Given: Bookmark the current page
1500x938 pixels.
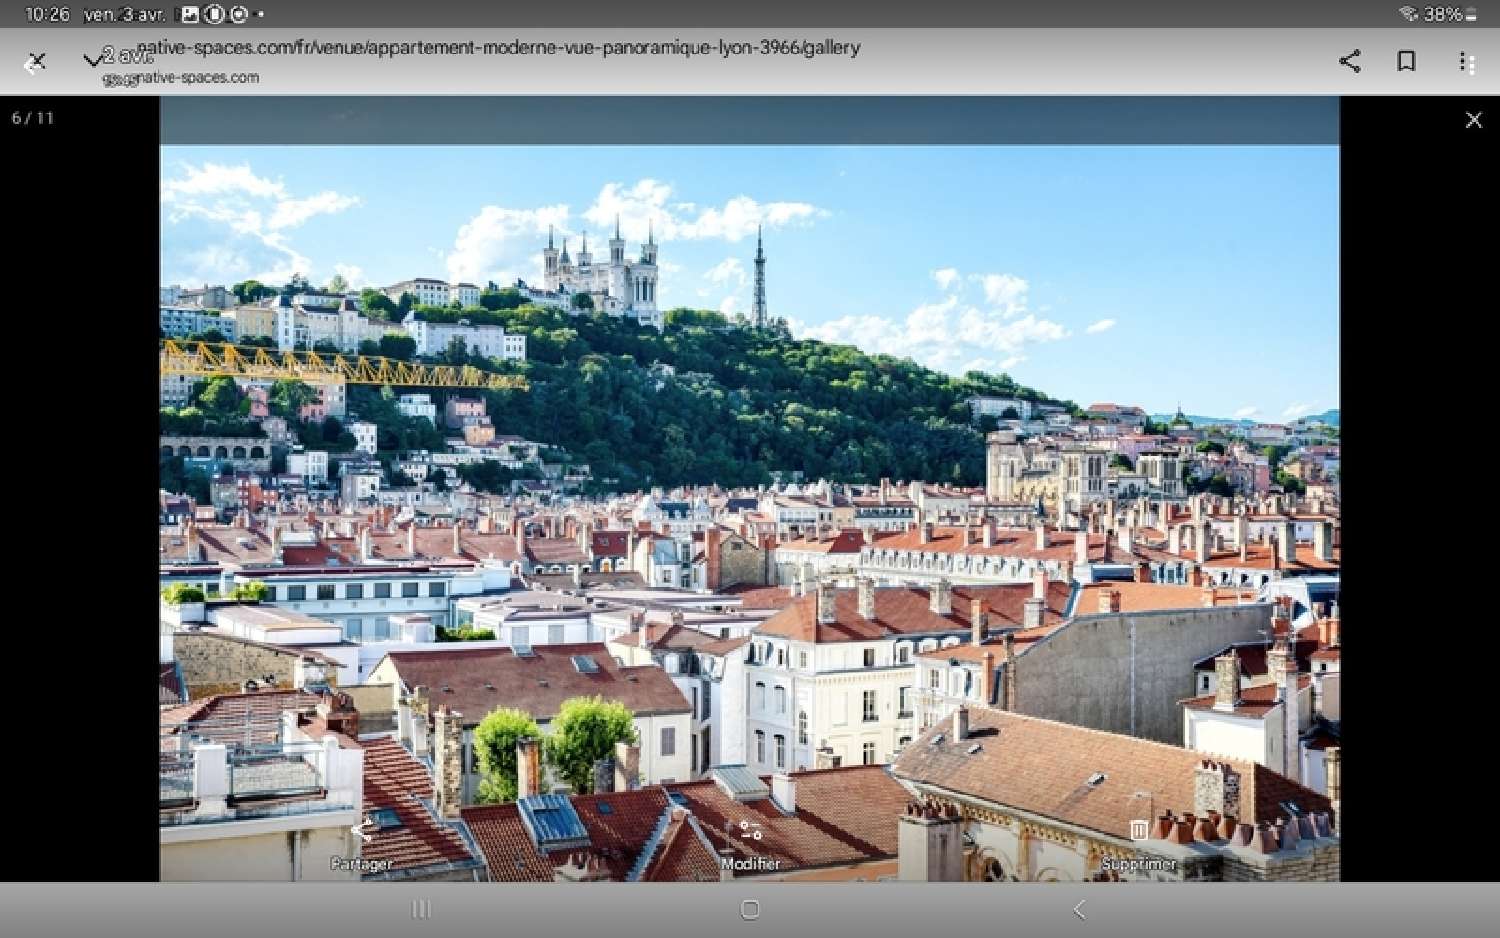Looking at the screenshot, I should (1407, 62).
